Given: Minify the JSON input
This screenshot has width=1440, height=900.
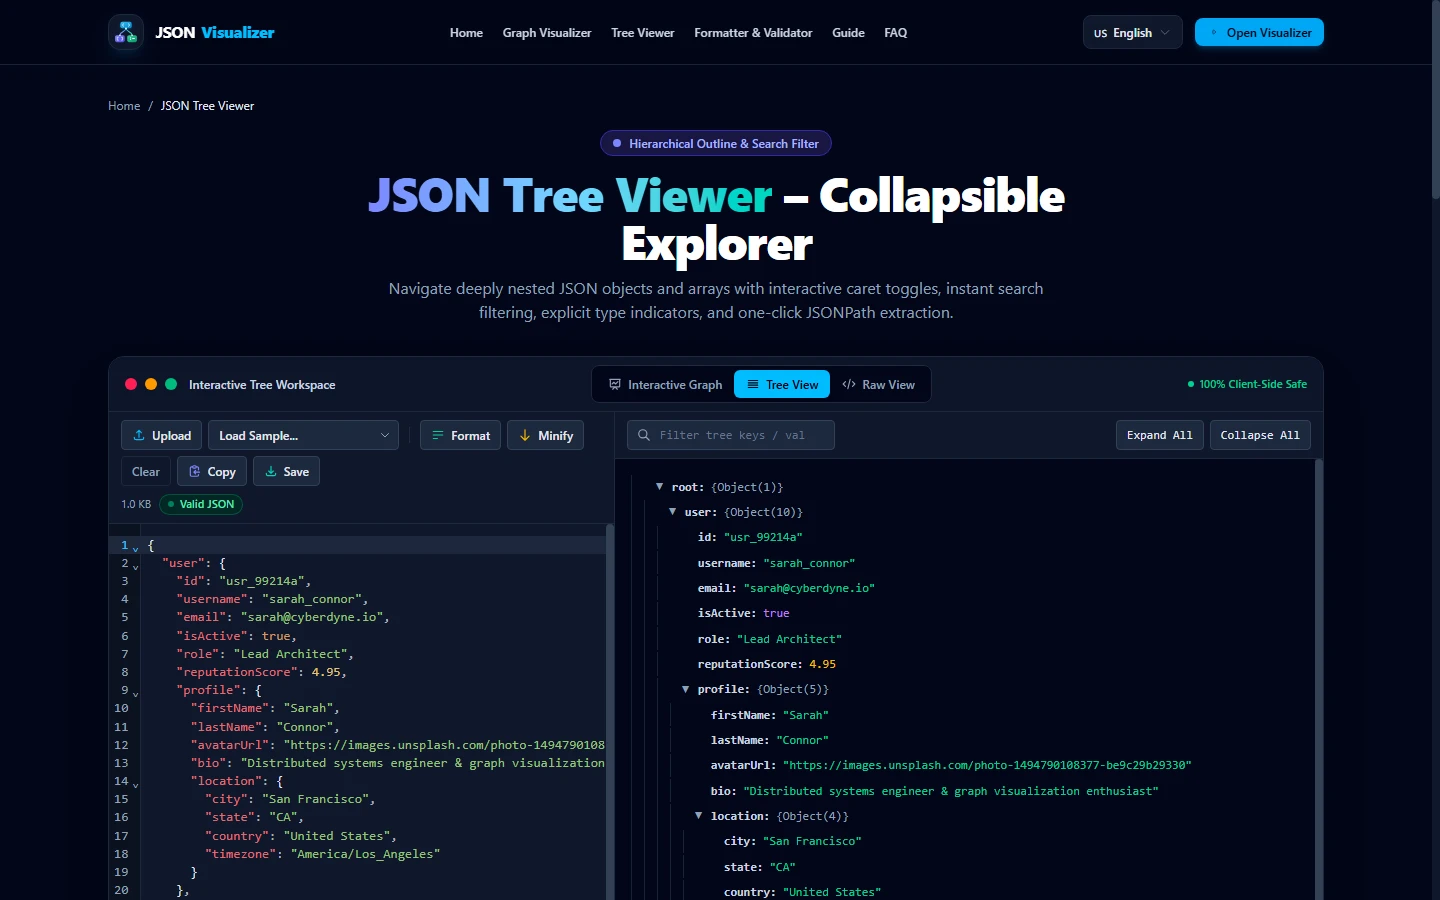Looking at the screenshot, I should pyautogui.click(x=546, y=435).
